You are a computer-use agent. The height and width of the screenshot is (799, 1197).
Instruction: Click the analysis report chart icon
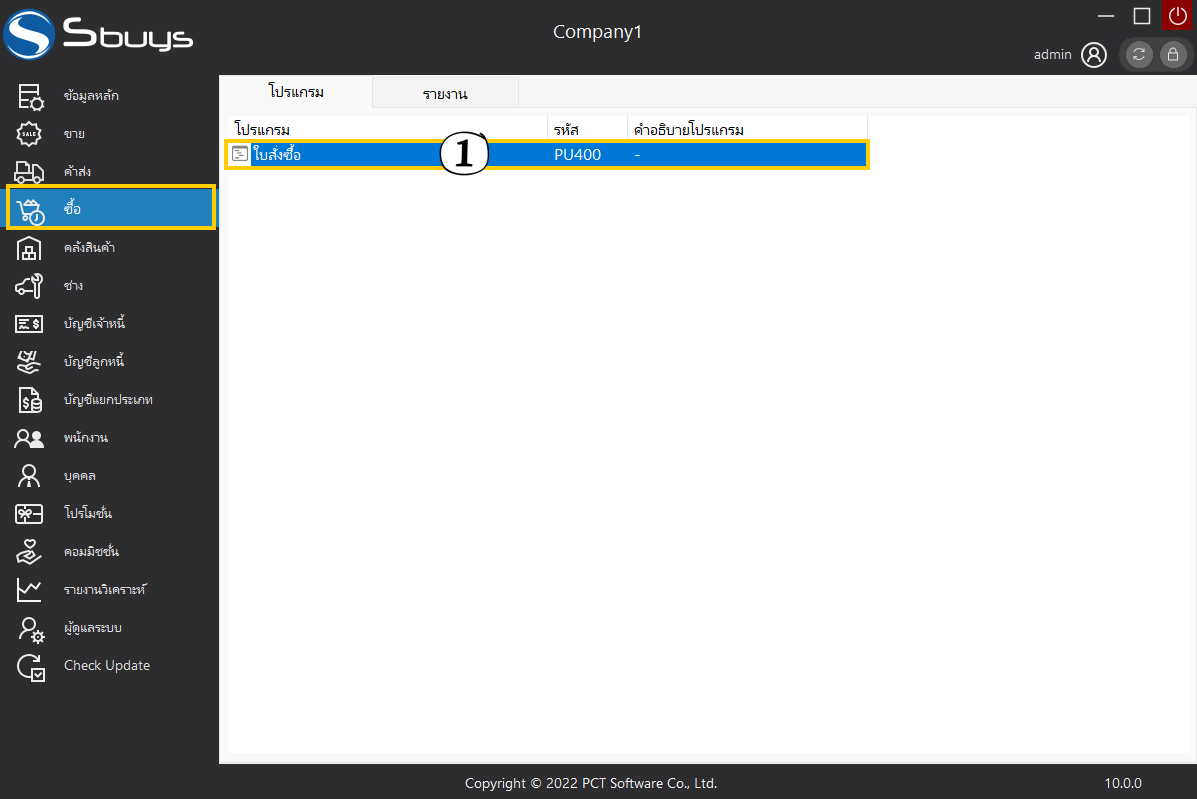coord(29,590)
